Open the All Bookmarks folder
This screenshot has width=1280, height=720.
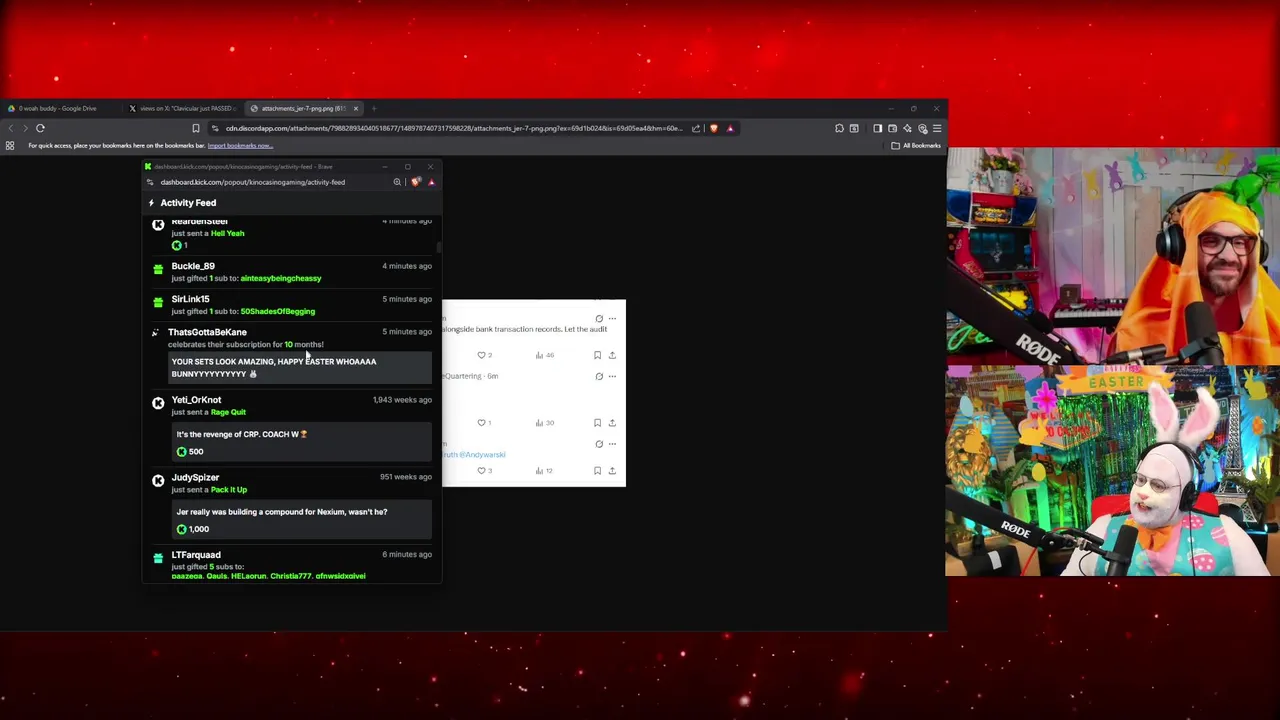pos(915,146)
